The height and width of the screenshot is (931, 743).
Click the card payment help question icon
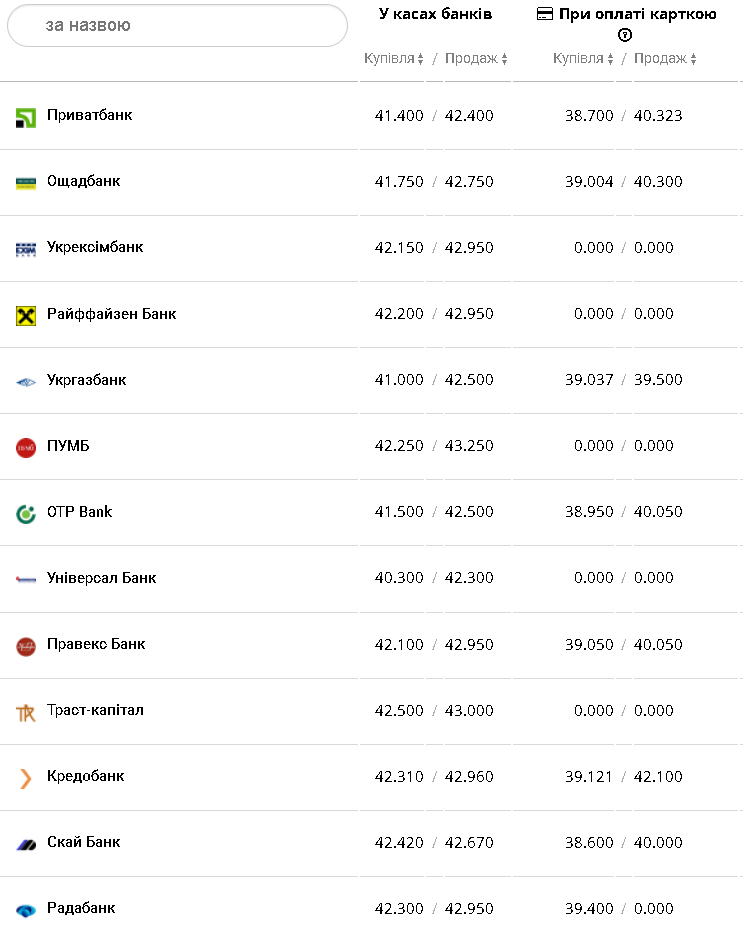tap(625, 35)
